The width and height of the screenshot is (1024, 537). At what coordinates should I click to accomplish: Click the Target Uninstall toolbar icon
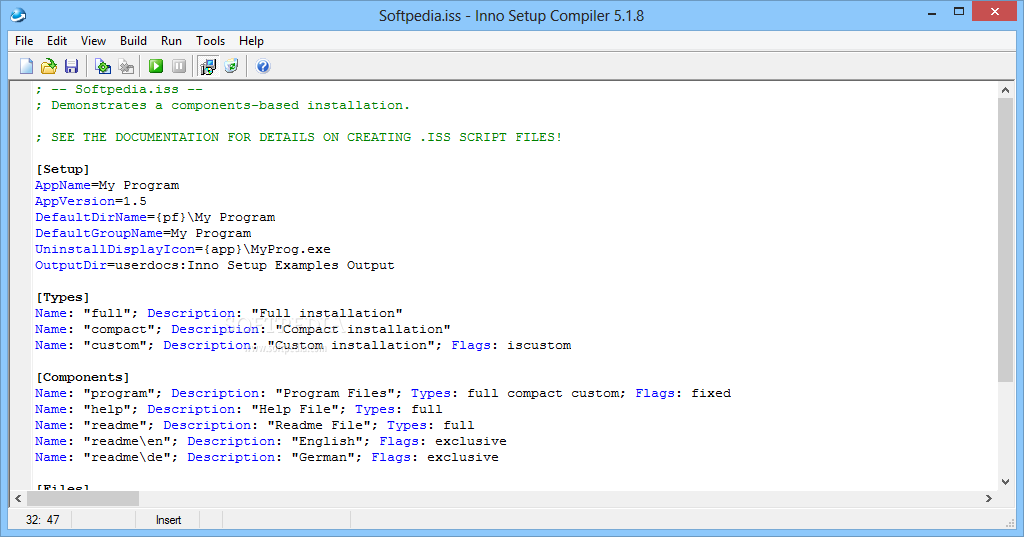(x=231, y=66)
